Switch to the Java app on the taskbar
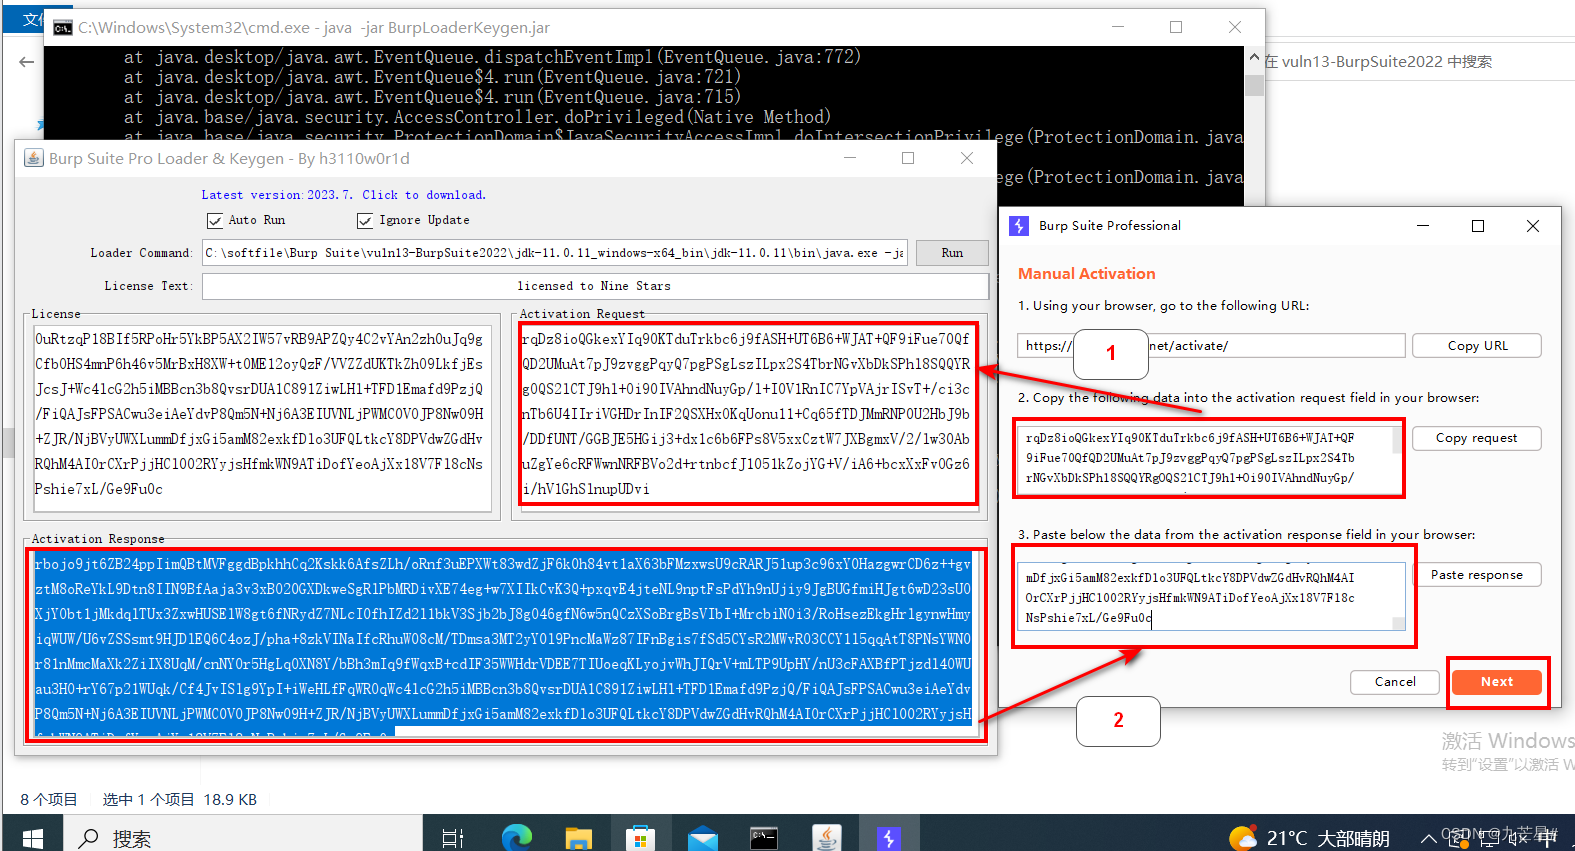The image size is (1575, 851). click(x=827, y=838)
